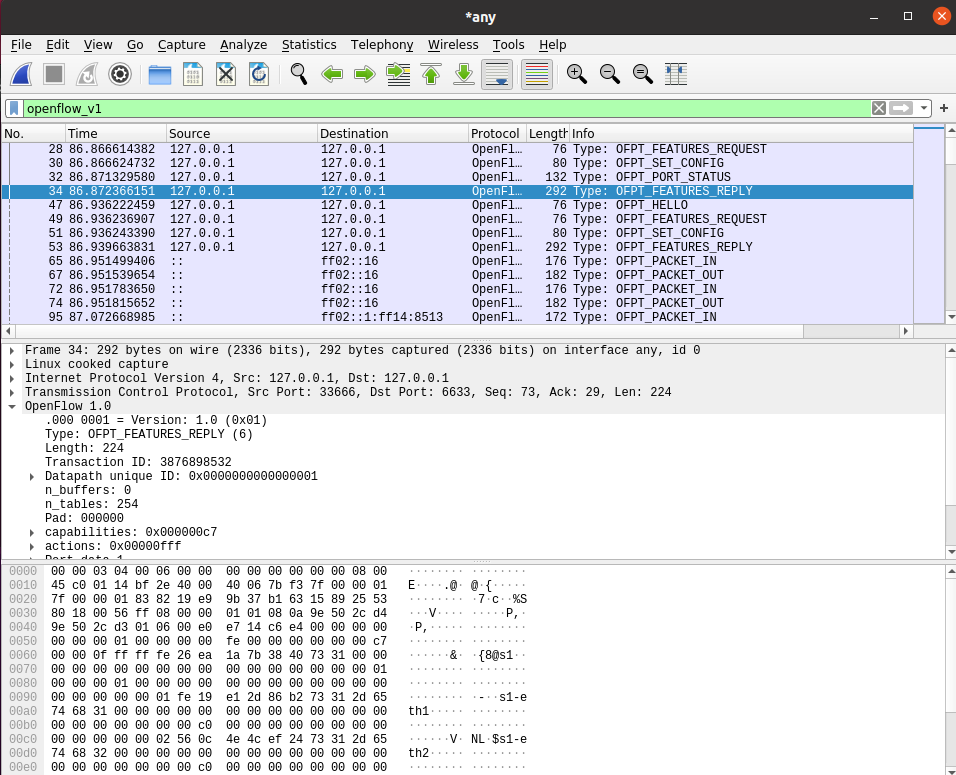Open the Tools menu
Viewport: 956px width, 775px height.
tap(508, 45)
